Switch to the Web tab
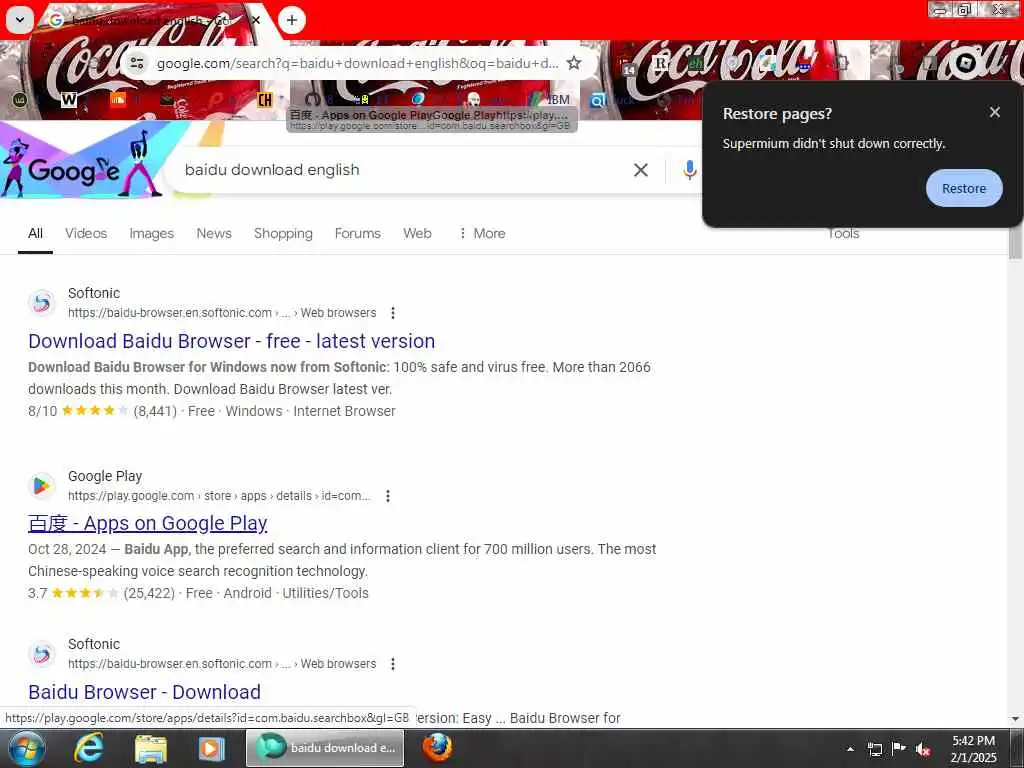The height and width of the screenshot is (768, 1024). pyautogui.click(x=417, y=233)
